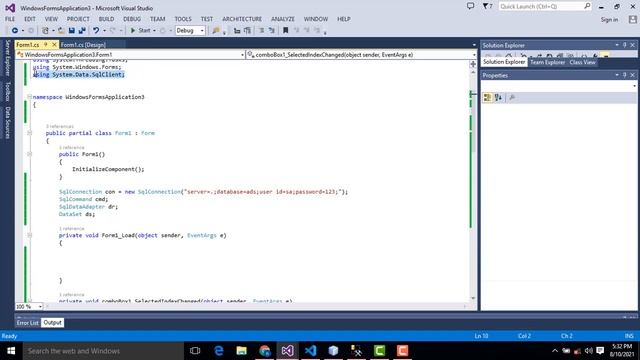Open the TEAM menu
The image size is (640, 360).
click(157, 19)
